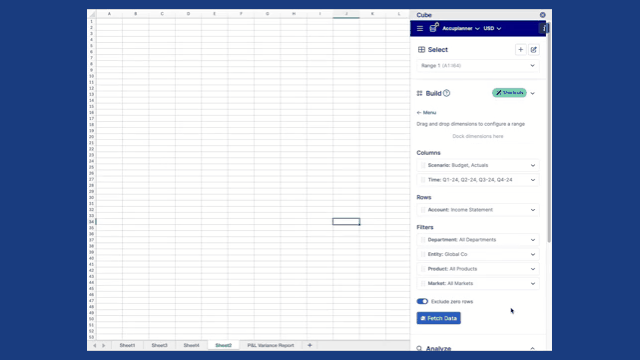
Task: Expand the Analyze section
Action: (532, 348)
